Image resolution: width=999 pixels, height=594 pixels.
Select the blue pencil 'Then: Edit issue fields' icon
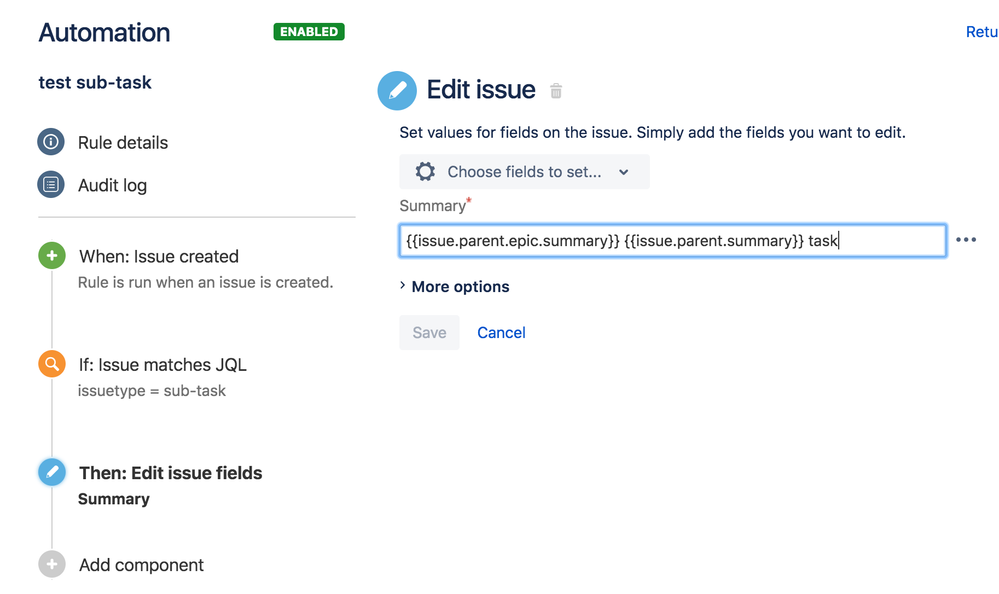click(51, 471)
